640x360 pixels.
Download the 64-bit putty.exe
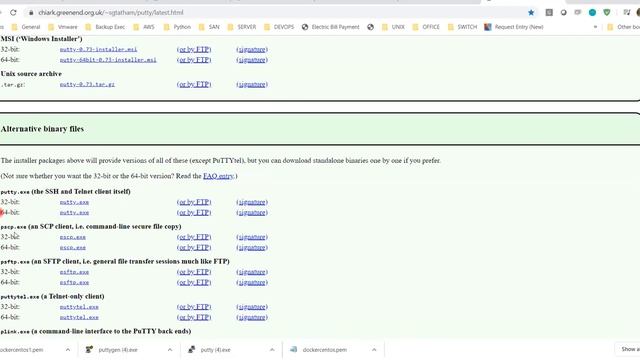coord(74,213)
